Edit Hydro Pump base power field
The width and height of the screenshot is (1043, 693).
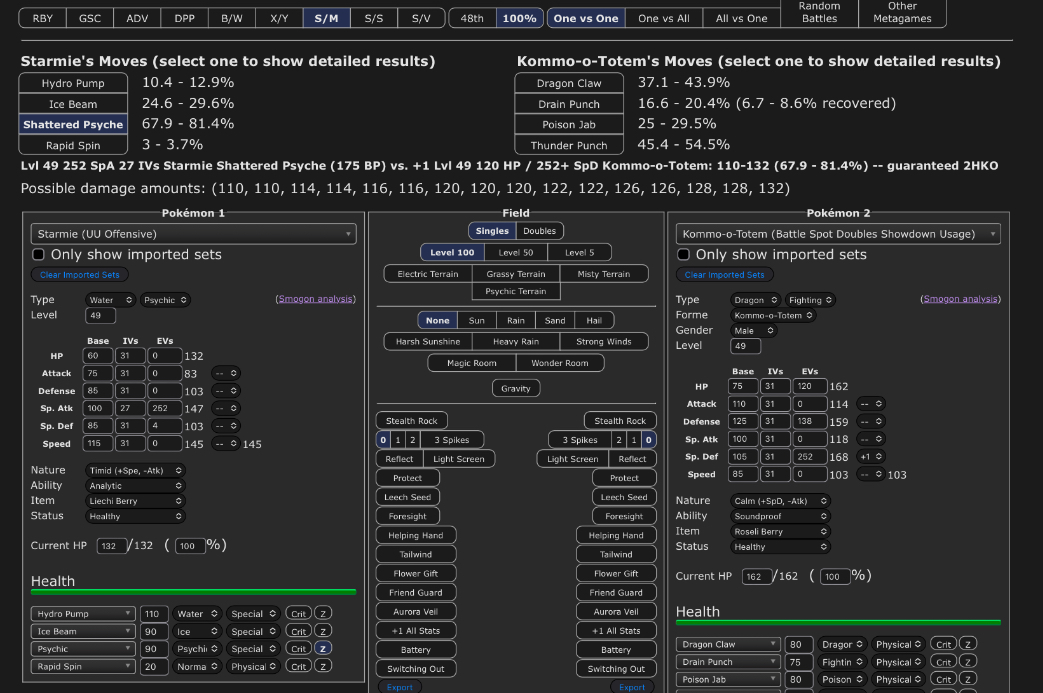(x=154, y=613)
